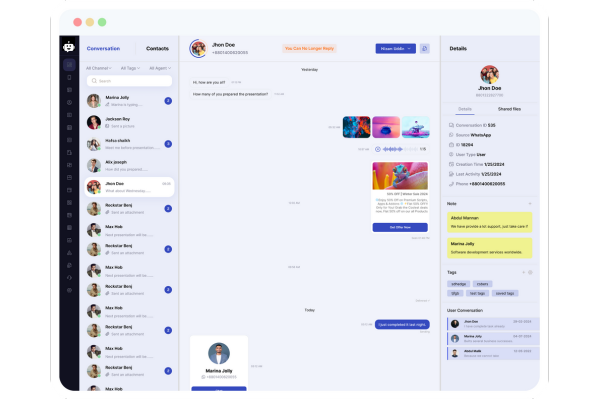This screenshot has width=599, height=399.
Task: Focus the conversation Search field
Action: click(130, 81)
